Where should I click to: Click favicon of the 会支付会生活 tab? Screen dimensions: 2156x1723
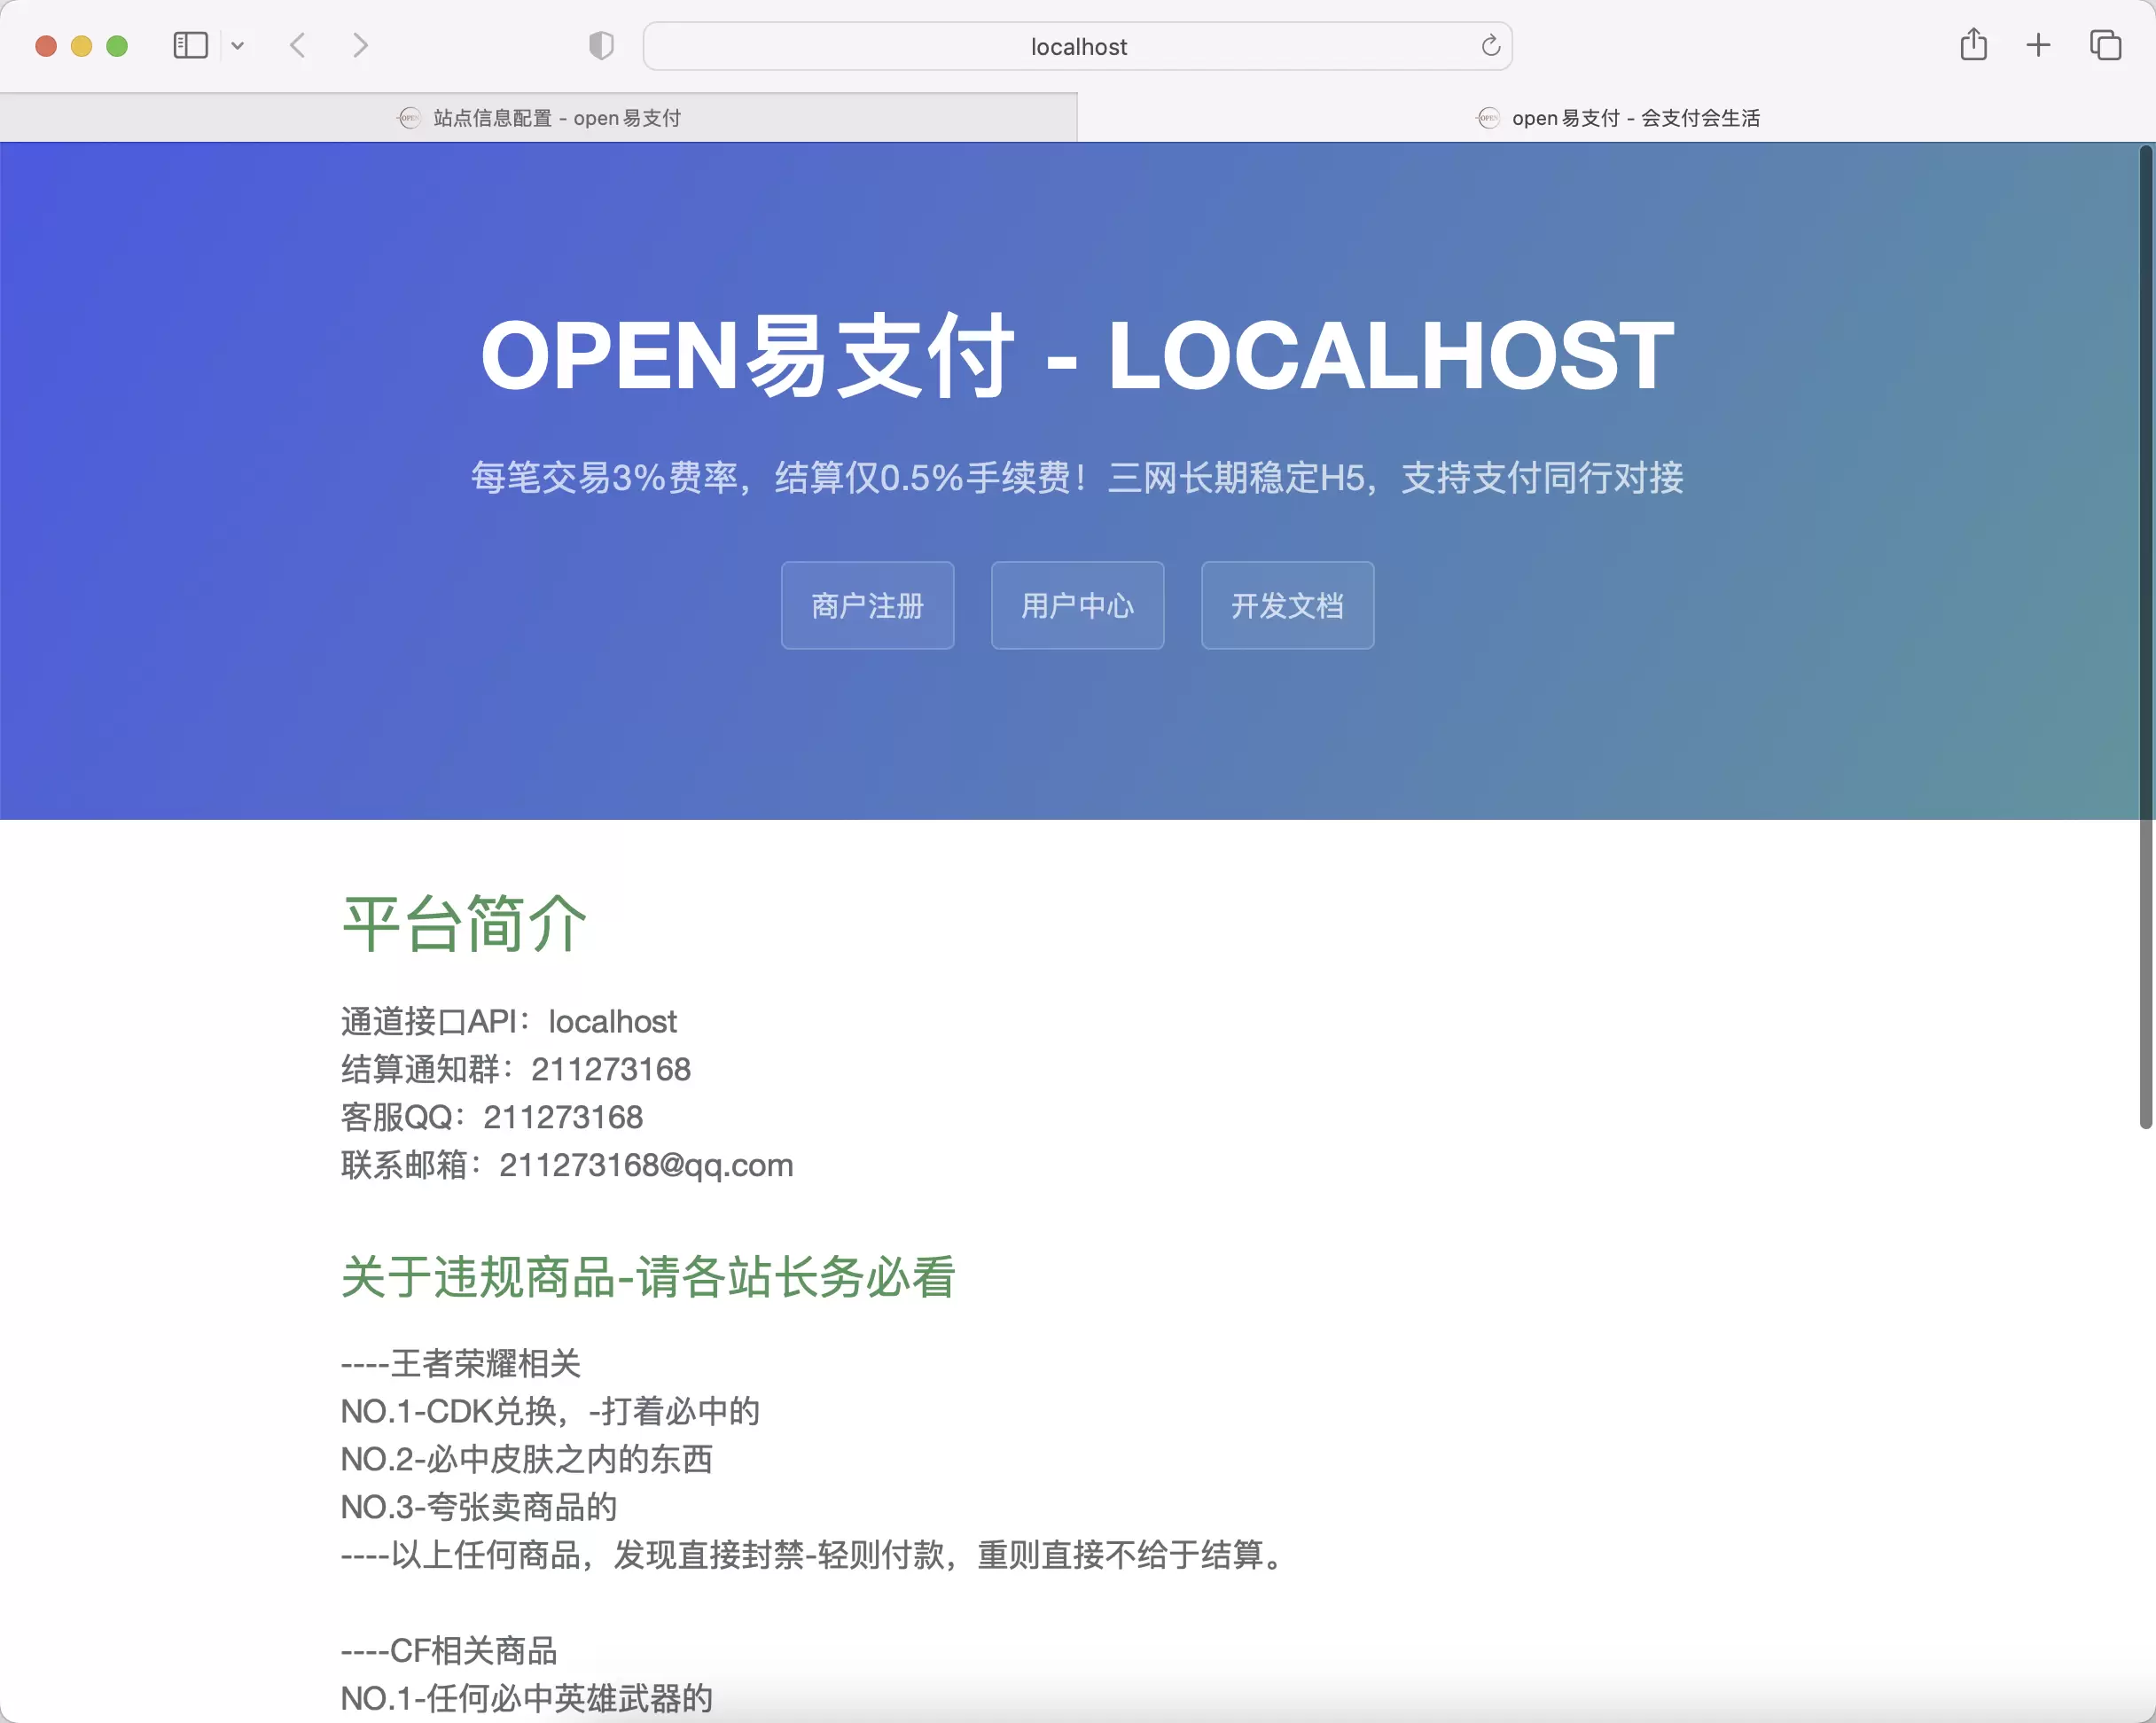1488,118
